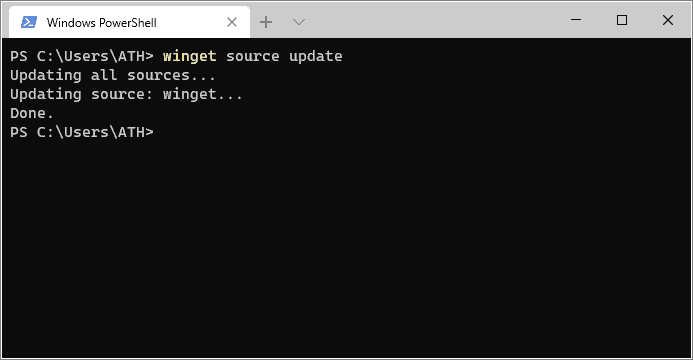Viewport: 693px width, 360px height.
Task: Click the word source in the typed command
Action: [252, 57]
